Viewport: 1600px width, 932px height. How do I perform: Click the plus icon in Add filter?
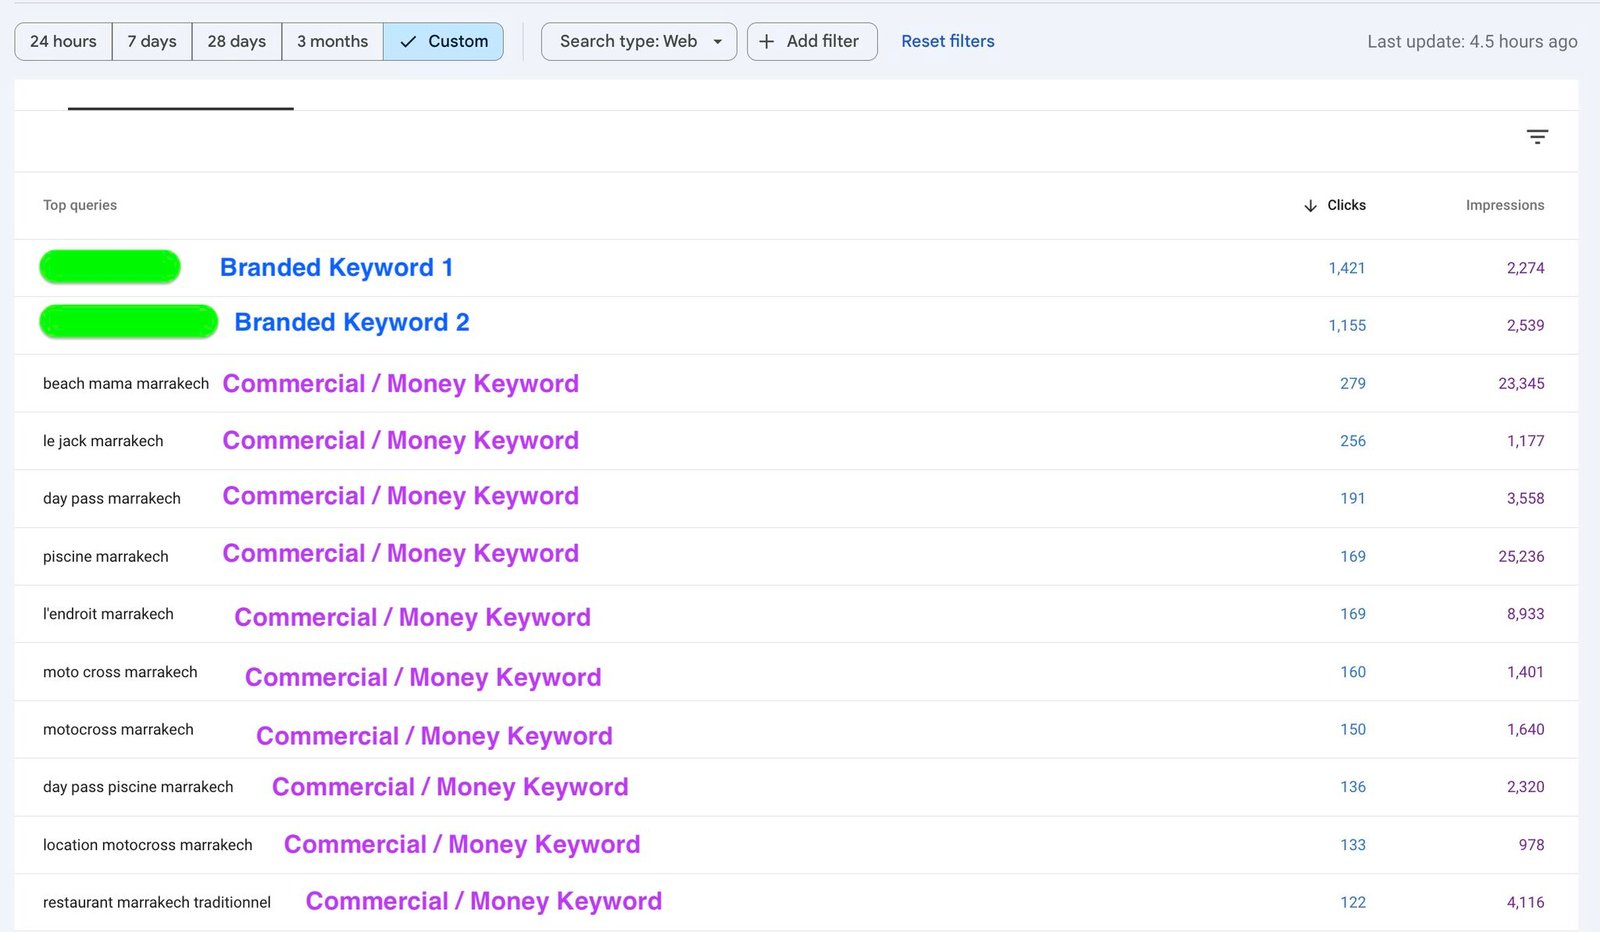click(x=767, y=41)
